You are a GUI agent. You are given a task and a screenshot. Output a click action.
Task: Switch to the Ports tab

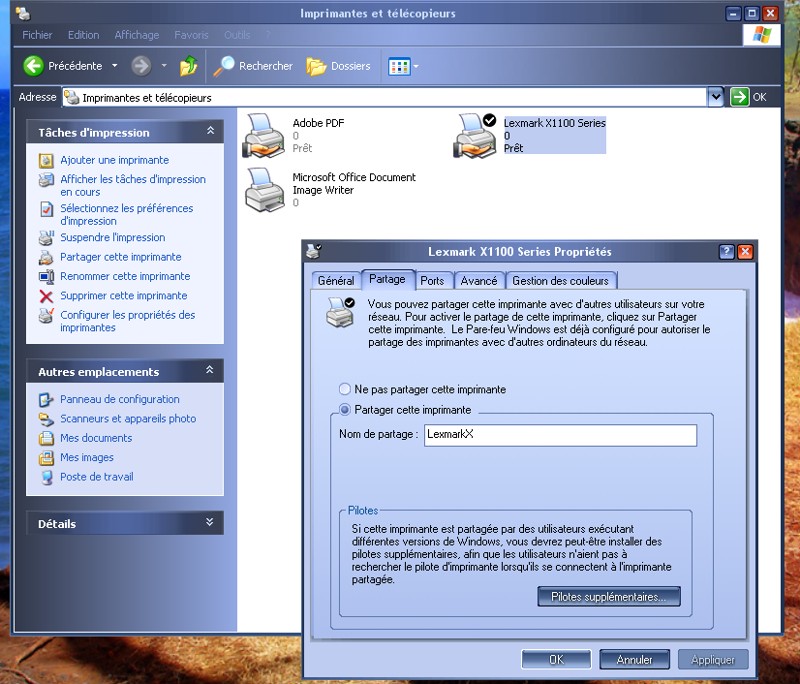pyautogui.click(x=432, y=281)
